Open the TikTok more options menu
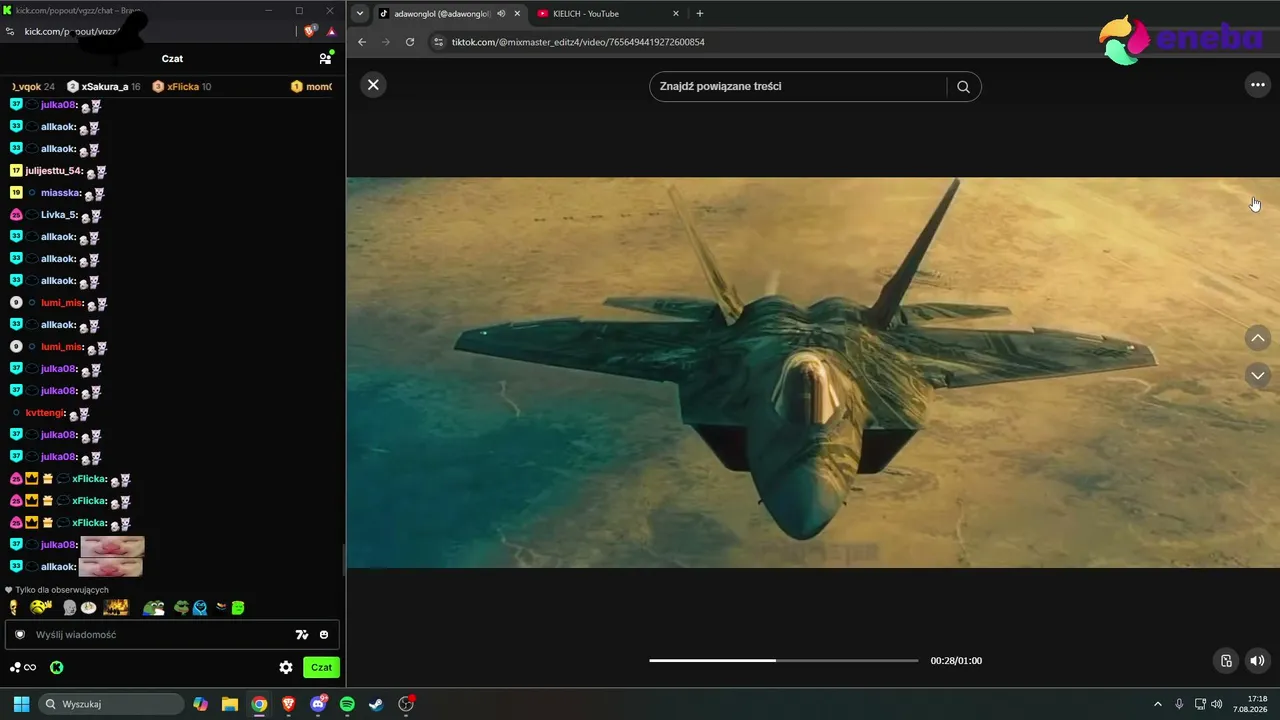 point(1258,85)
